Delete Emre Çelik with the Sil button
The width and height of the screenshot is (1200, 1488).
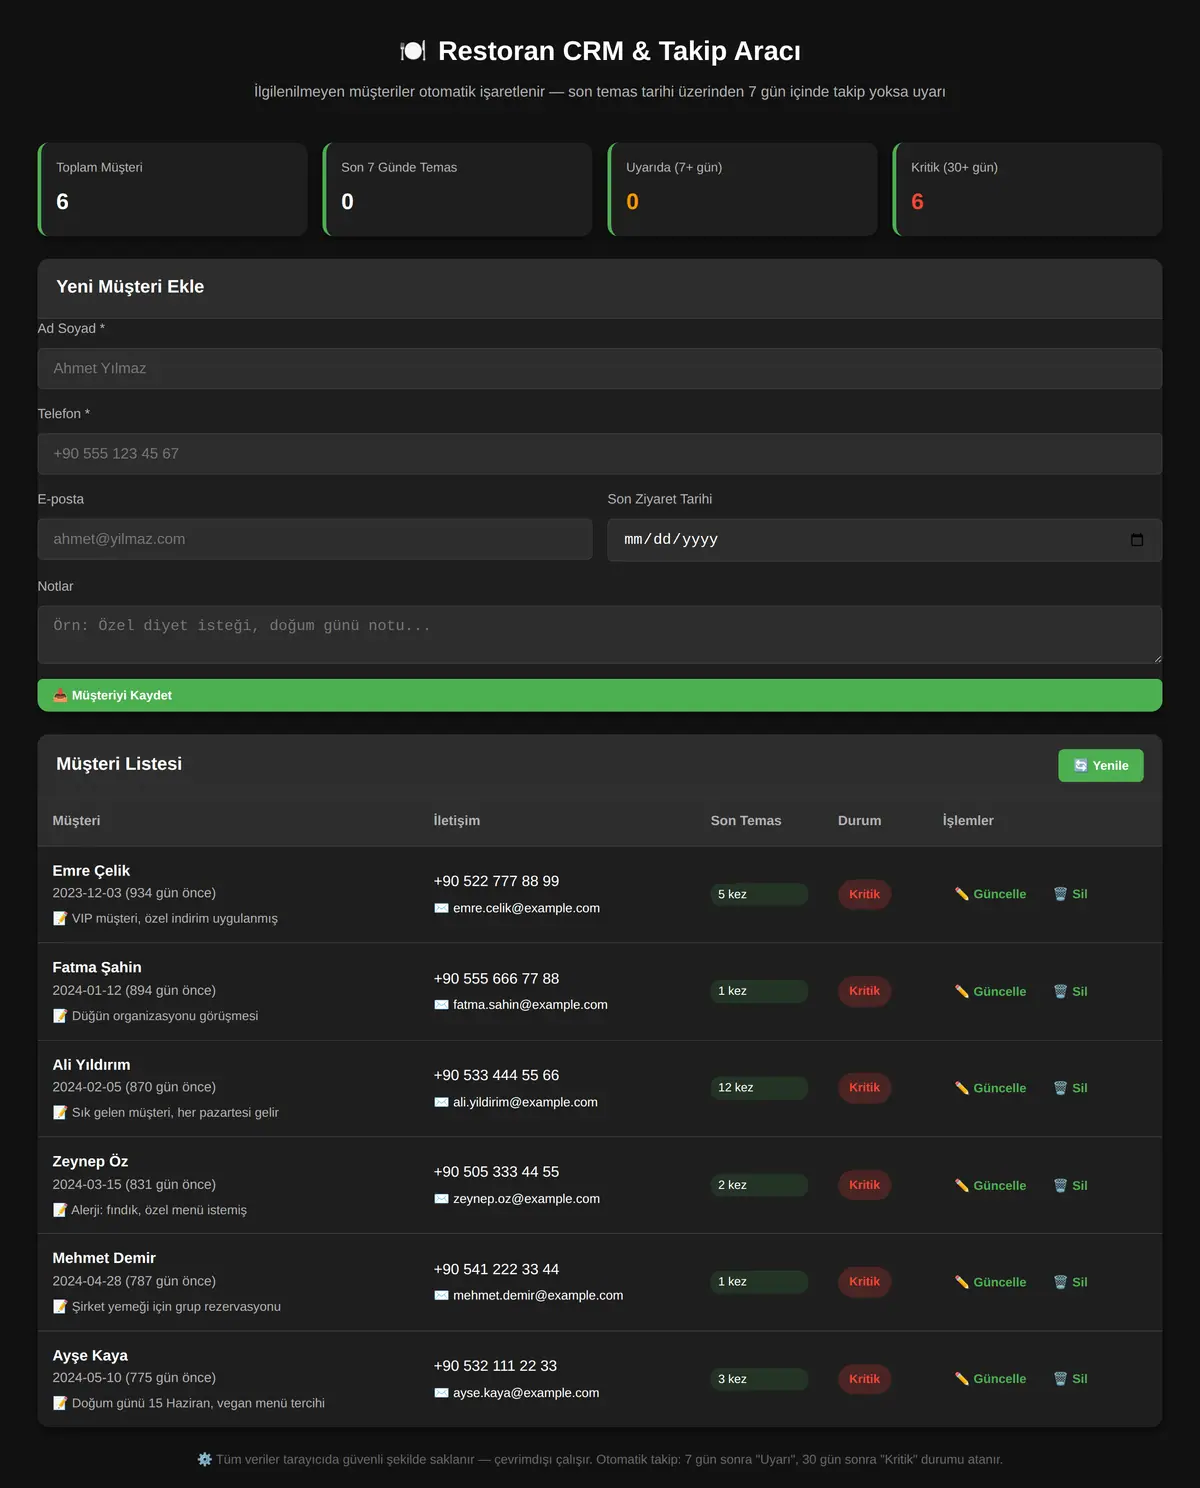pyautogui.click(x=1070, y=894)
